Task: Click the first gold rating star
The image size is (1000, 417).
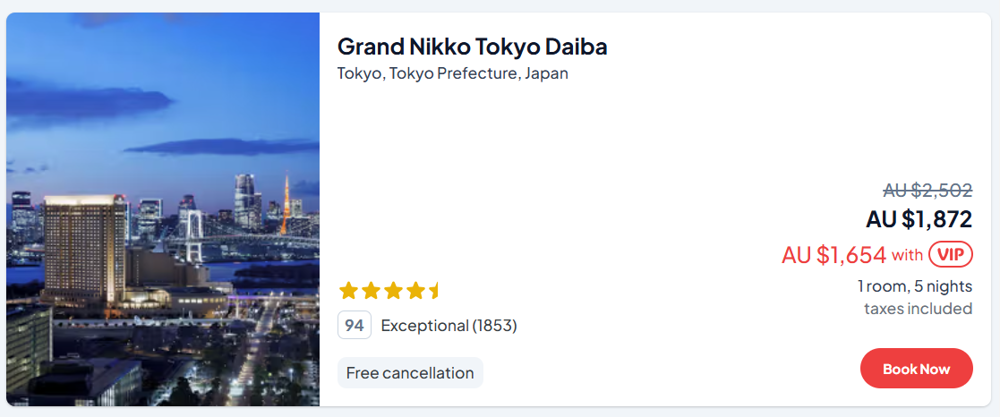Action: pyautogui.click(x=348, y=291)
